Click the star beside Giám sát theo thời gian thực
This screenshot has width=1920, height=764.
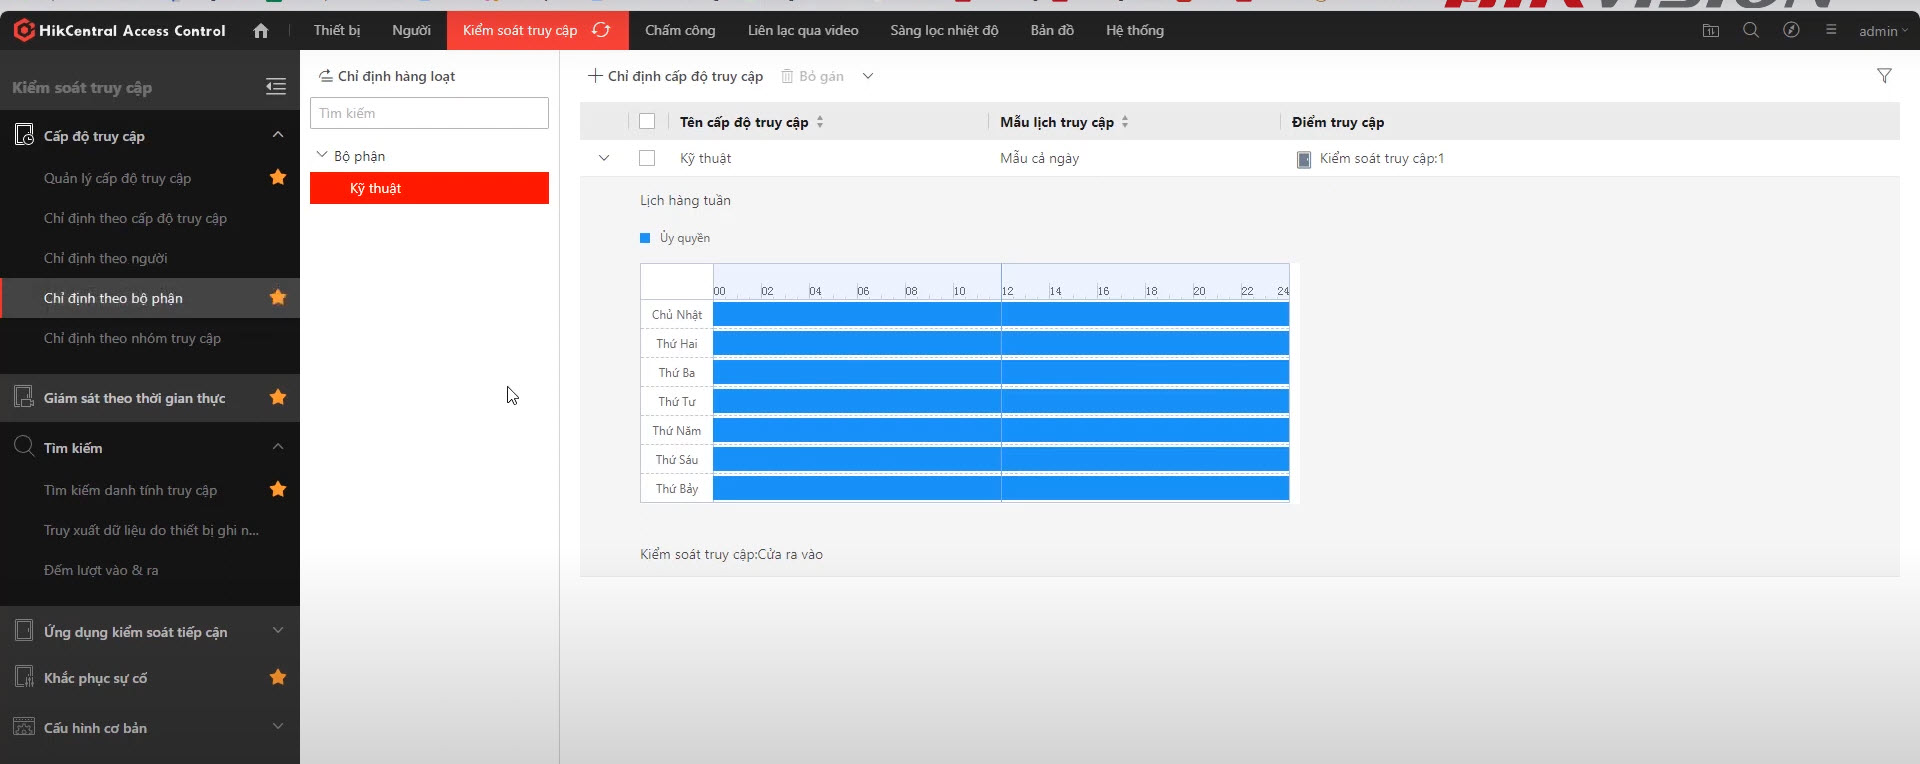coord(278,398)
